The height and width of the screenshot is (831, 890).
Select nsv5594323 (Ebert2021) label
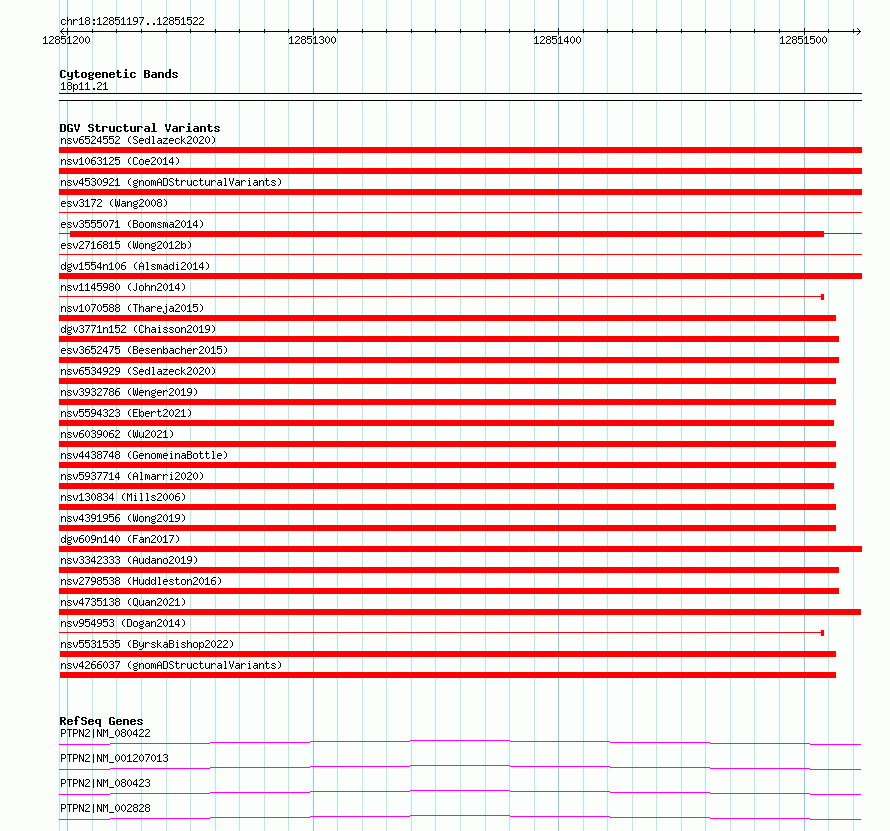pyautogui.click(x=126, y=413)
